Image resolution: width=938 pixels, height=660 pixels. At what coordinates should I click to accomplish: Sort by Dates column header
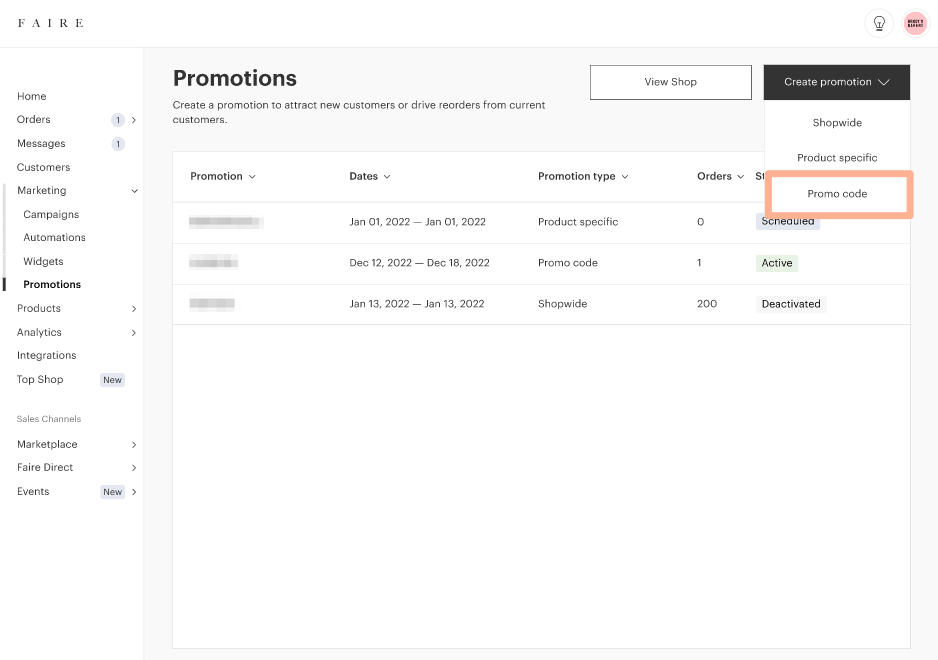coord(369,176)
